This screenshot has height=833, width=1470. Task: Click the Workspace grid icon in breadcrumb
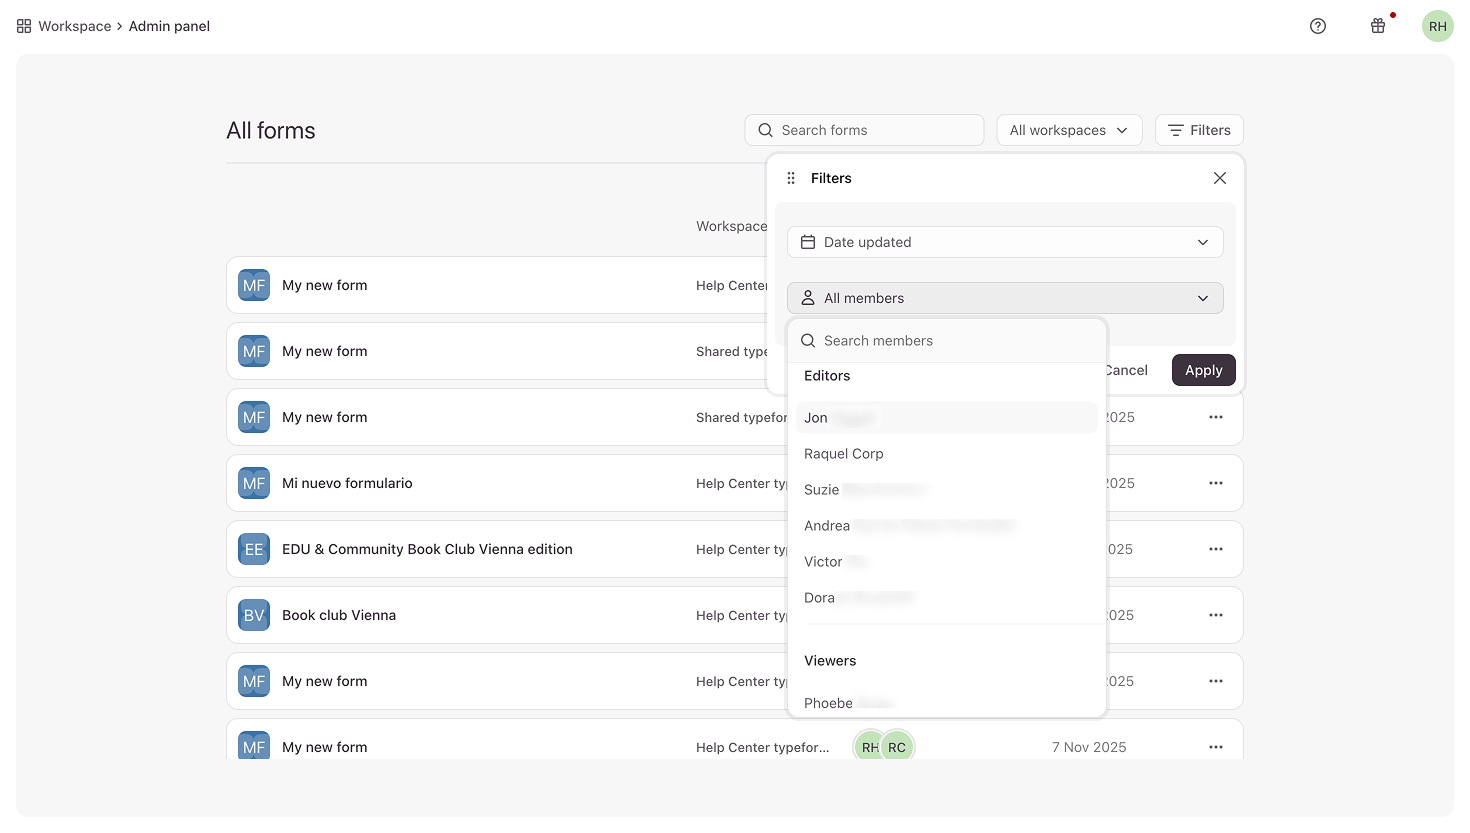[24, 26]
